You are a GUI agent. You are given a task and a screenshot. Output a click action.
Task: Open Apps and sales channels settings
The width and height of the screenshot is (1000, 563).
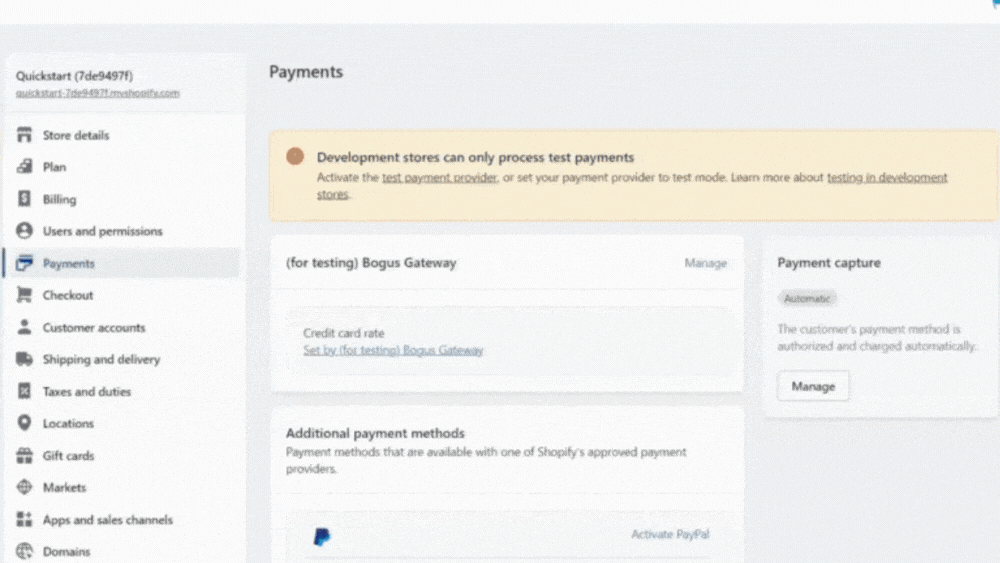point(108,520)
